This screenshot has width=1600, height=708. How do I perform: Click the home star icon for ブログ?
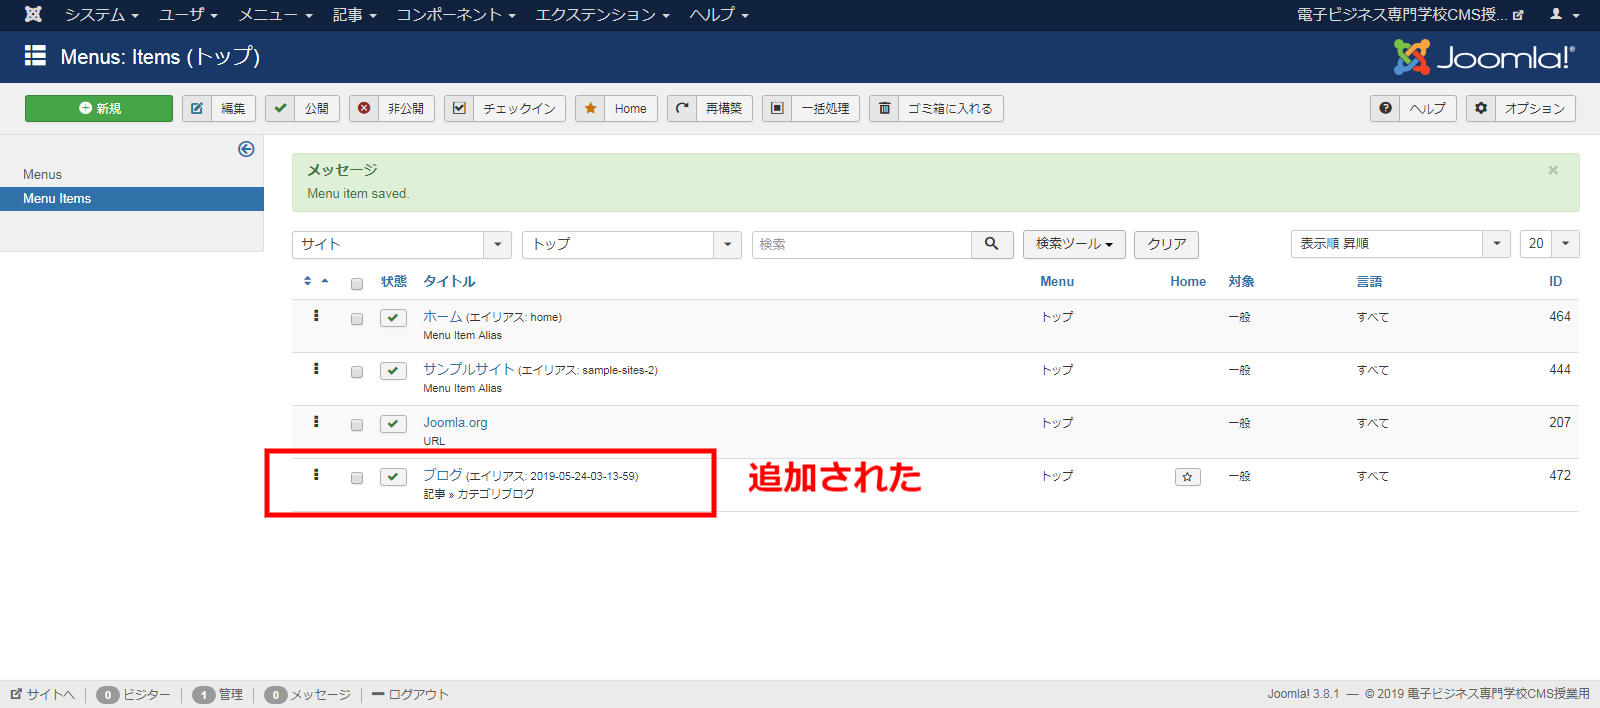click(1187, 477)
